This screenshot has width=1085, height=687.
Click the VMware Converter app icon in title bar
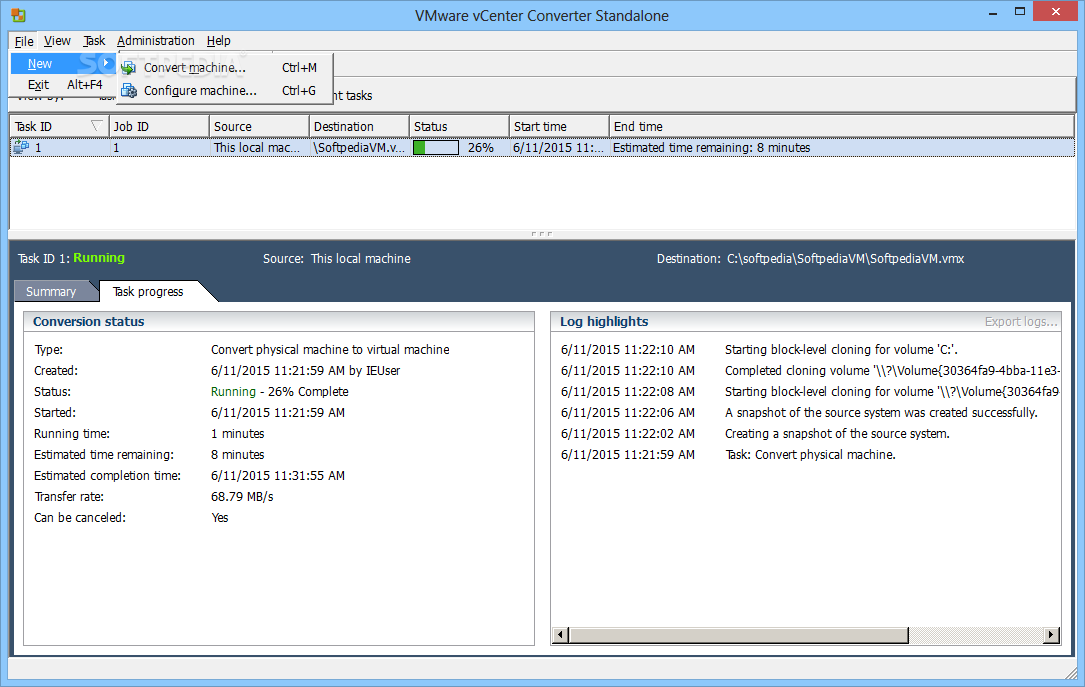point(19,15)
